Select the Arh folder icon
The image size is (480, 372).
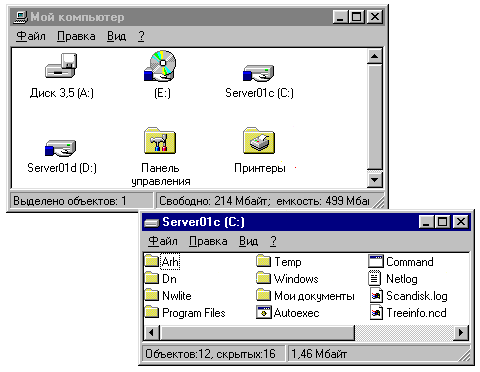pos(152,261)
